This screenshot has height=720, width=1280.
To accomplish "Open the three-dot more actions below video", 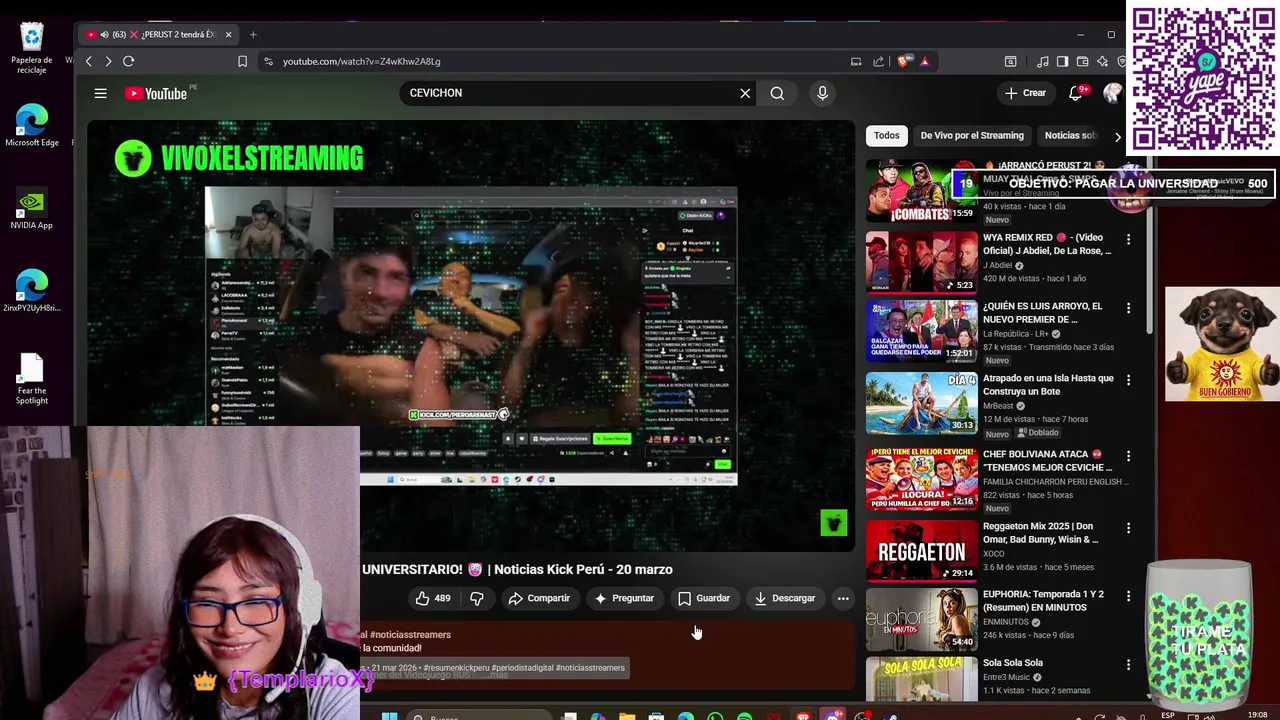I will 843,598.
